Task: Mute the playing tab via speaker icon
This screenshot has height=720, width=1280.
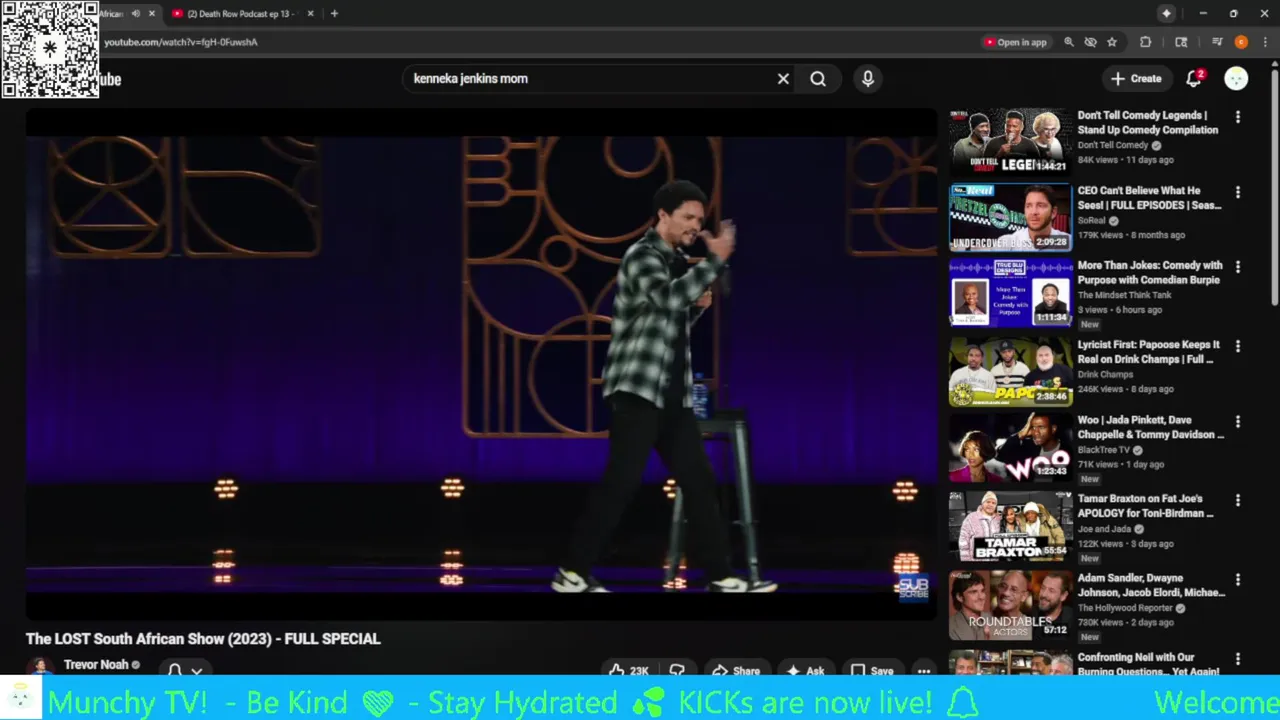Action: click(135, 14)
